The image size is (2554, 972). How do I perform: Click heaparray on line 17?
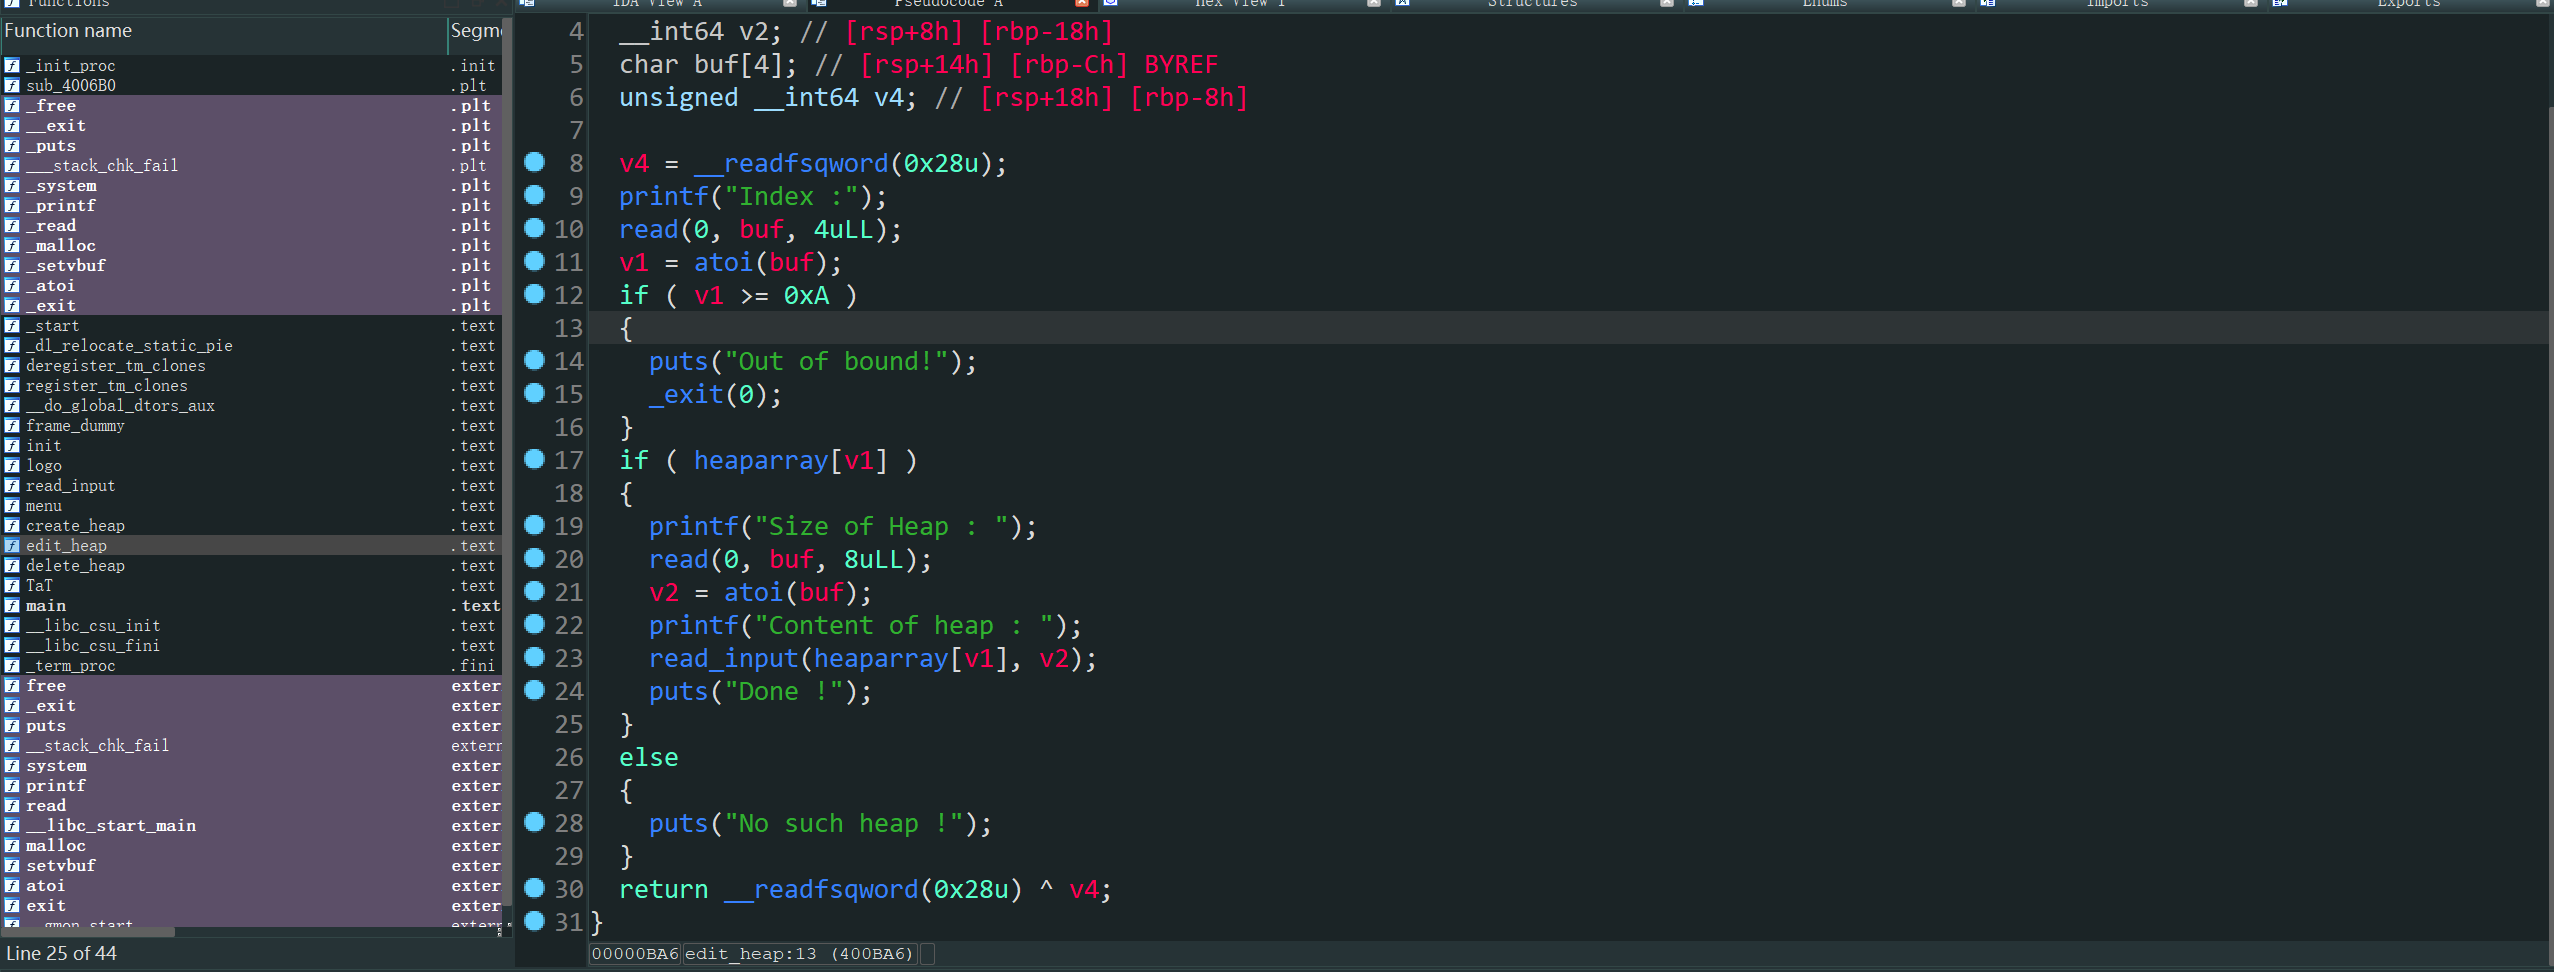[x=760, y=460]
